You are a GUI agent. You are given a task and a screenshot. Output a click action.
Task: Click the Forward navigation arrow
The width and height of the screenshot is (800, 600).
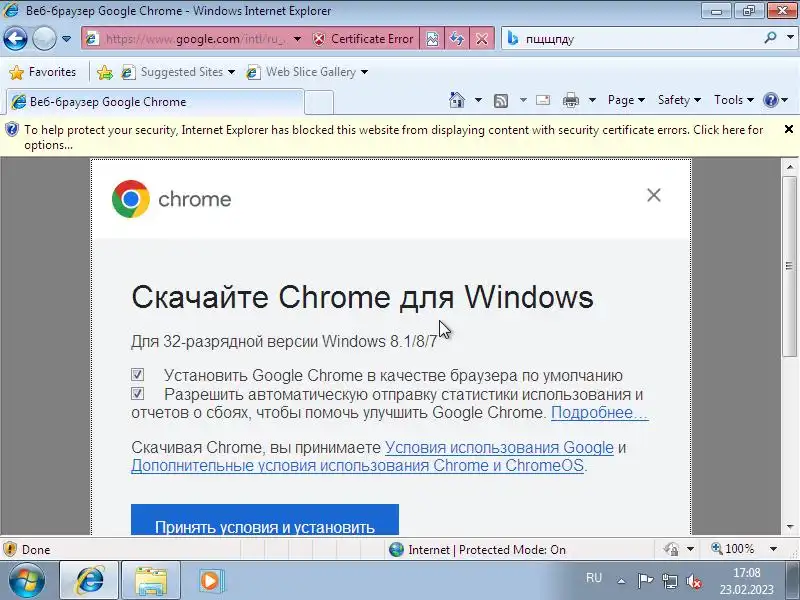44,38
